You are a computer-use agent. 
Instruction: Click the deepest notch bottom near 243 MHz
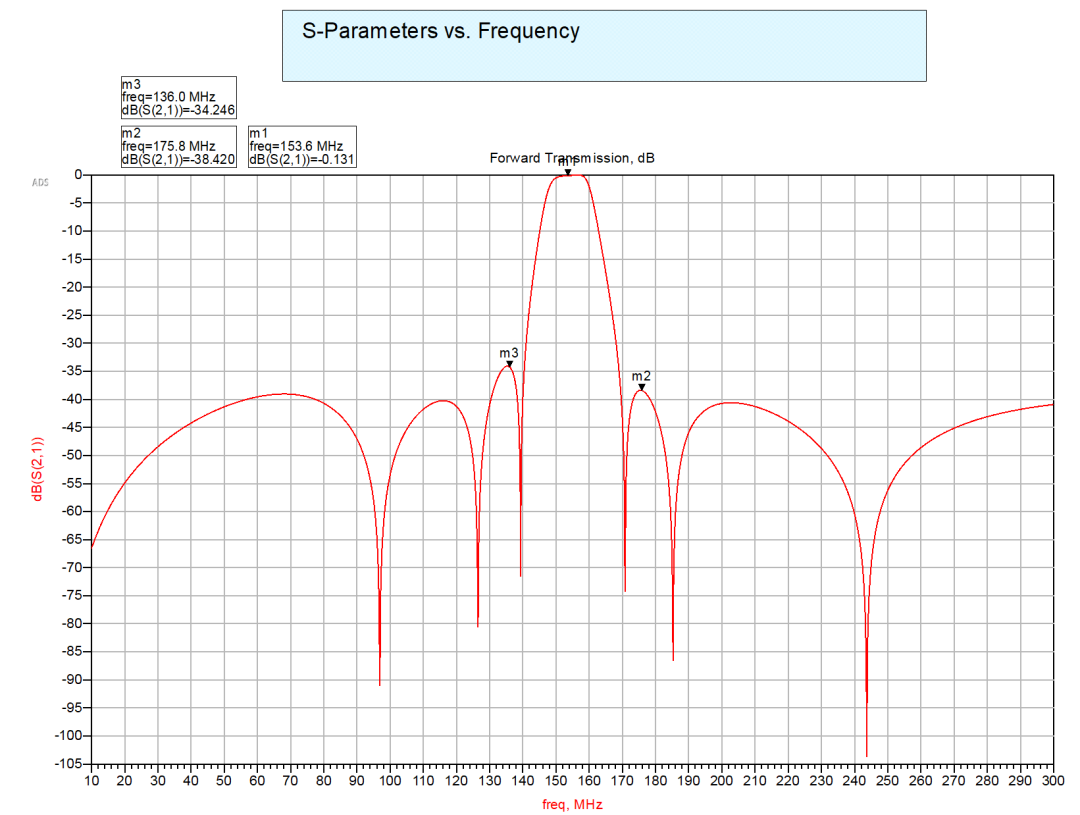866,754
